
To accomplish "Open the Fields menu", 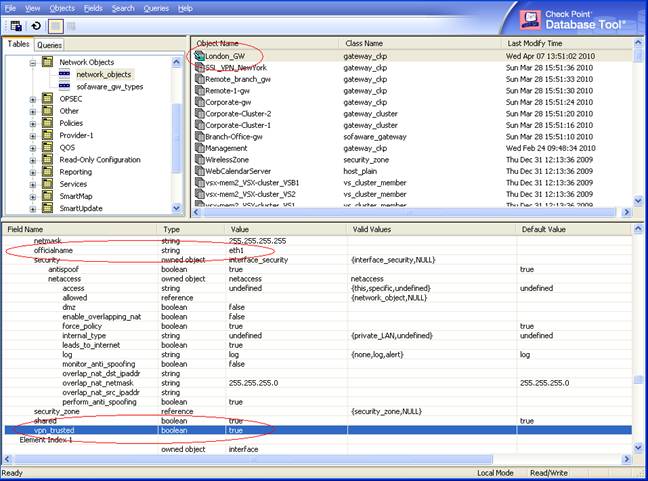I will [x=93, y=8].
